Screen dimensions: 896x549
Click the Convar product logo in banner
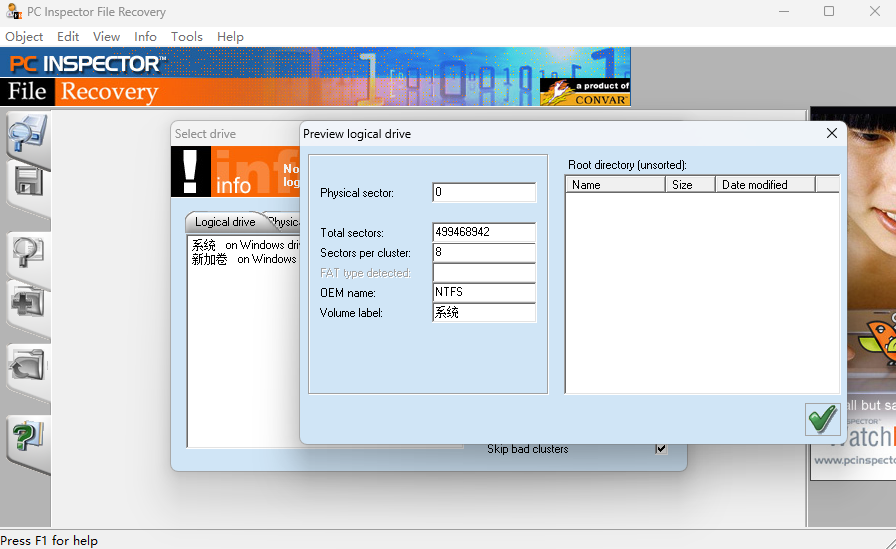585,92
